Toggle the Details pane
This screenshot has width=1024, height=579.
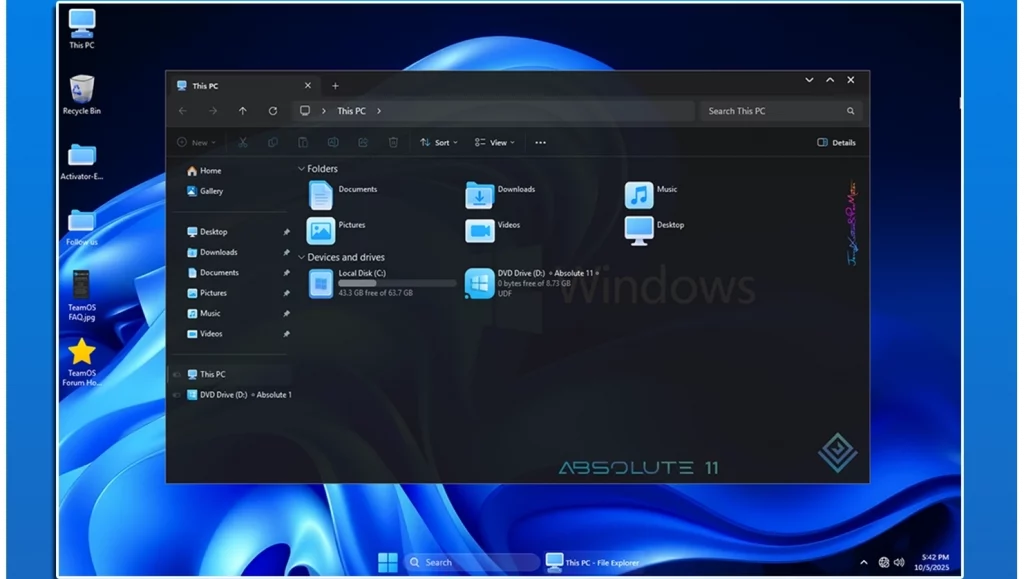(836, 143)
